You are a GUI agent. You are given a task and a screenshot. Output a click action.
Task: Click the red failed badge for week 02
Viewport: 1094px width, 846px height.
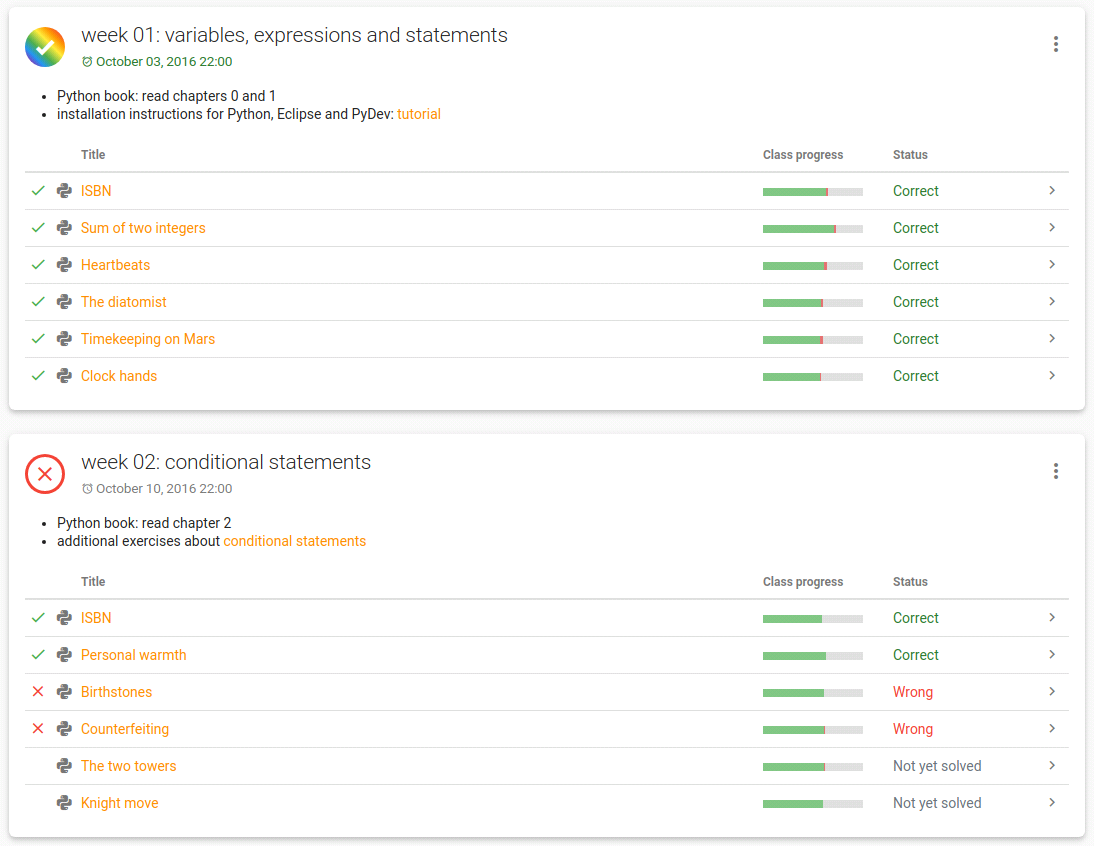coord(45,474)
